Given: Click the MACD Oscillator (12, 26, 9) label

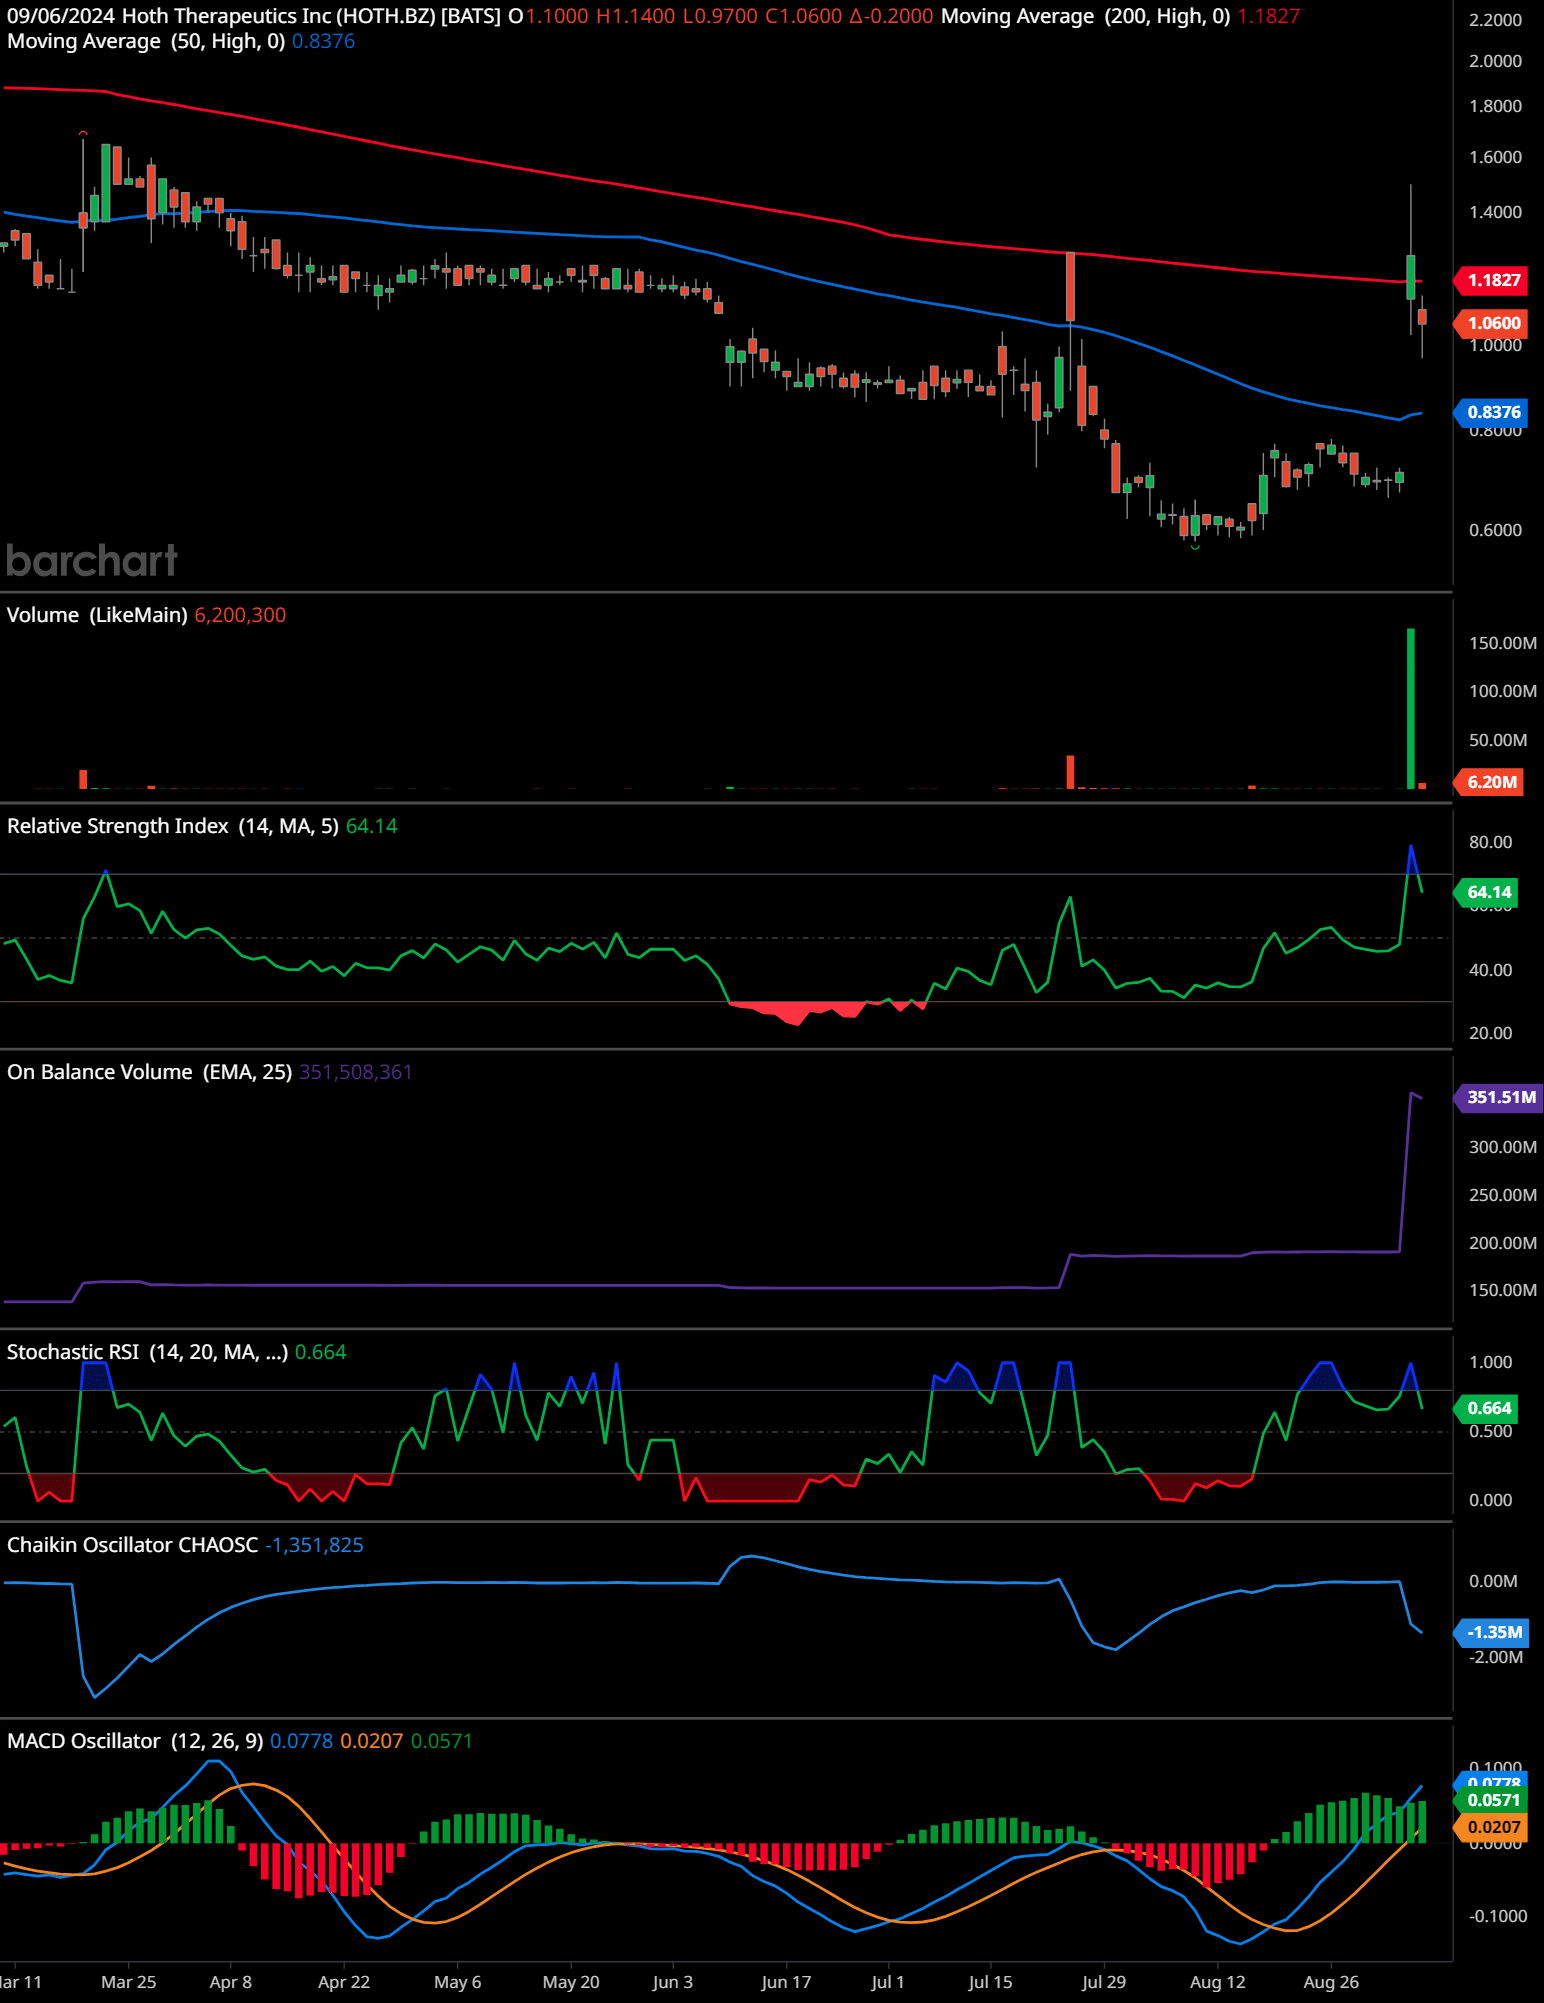Looking at the screenshot, I should click(x=135, y=1741).
